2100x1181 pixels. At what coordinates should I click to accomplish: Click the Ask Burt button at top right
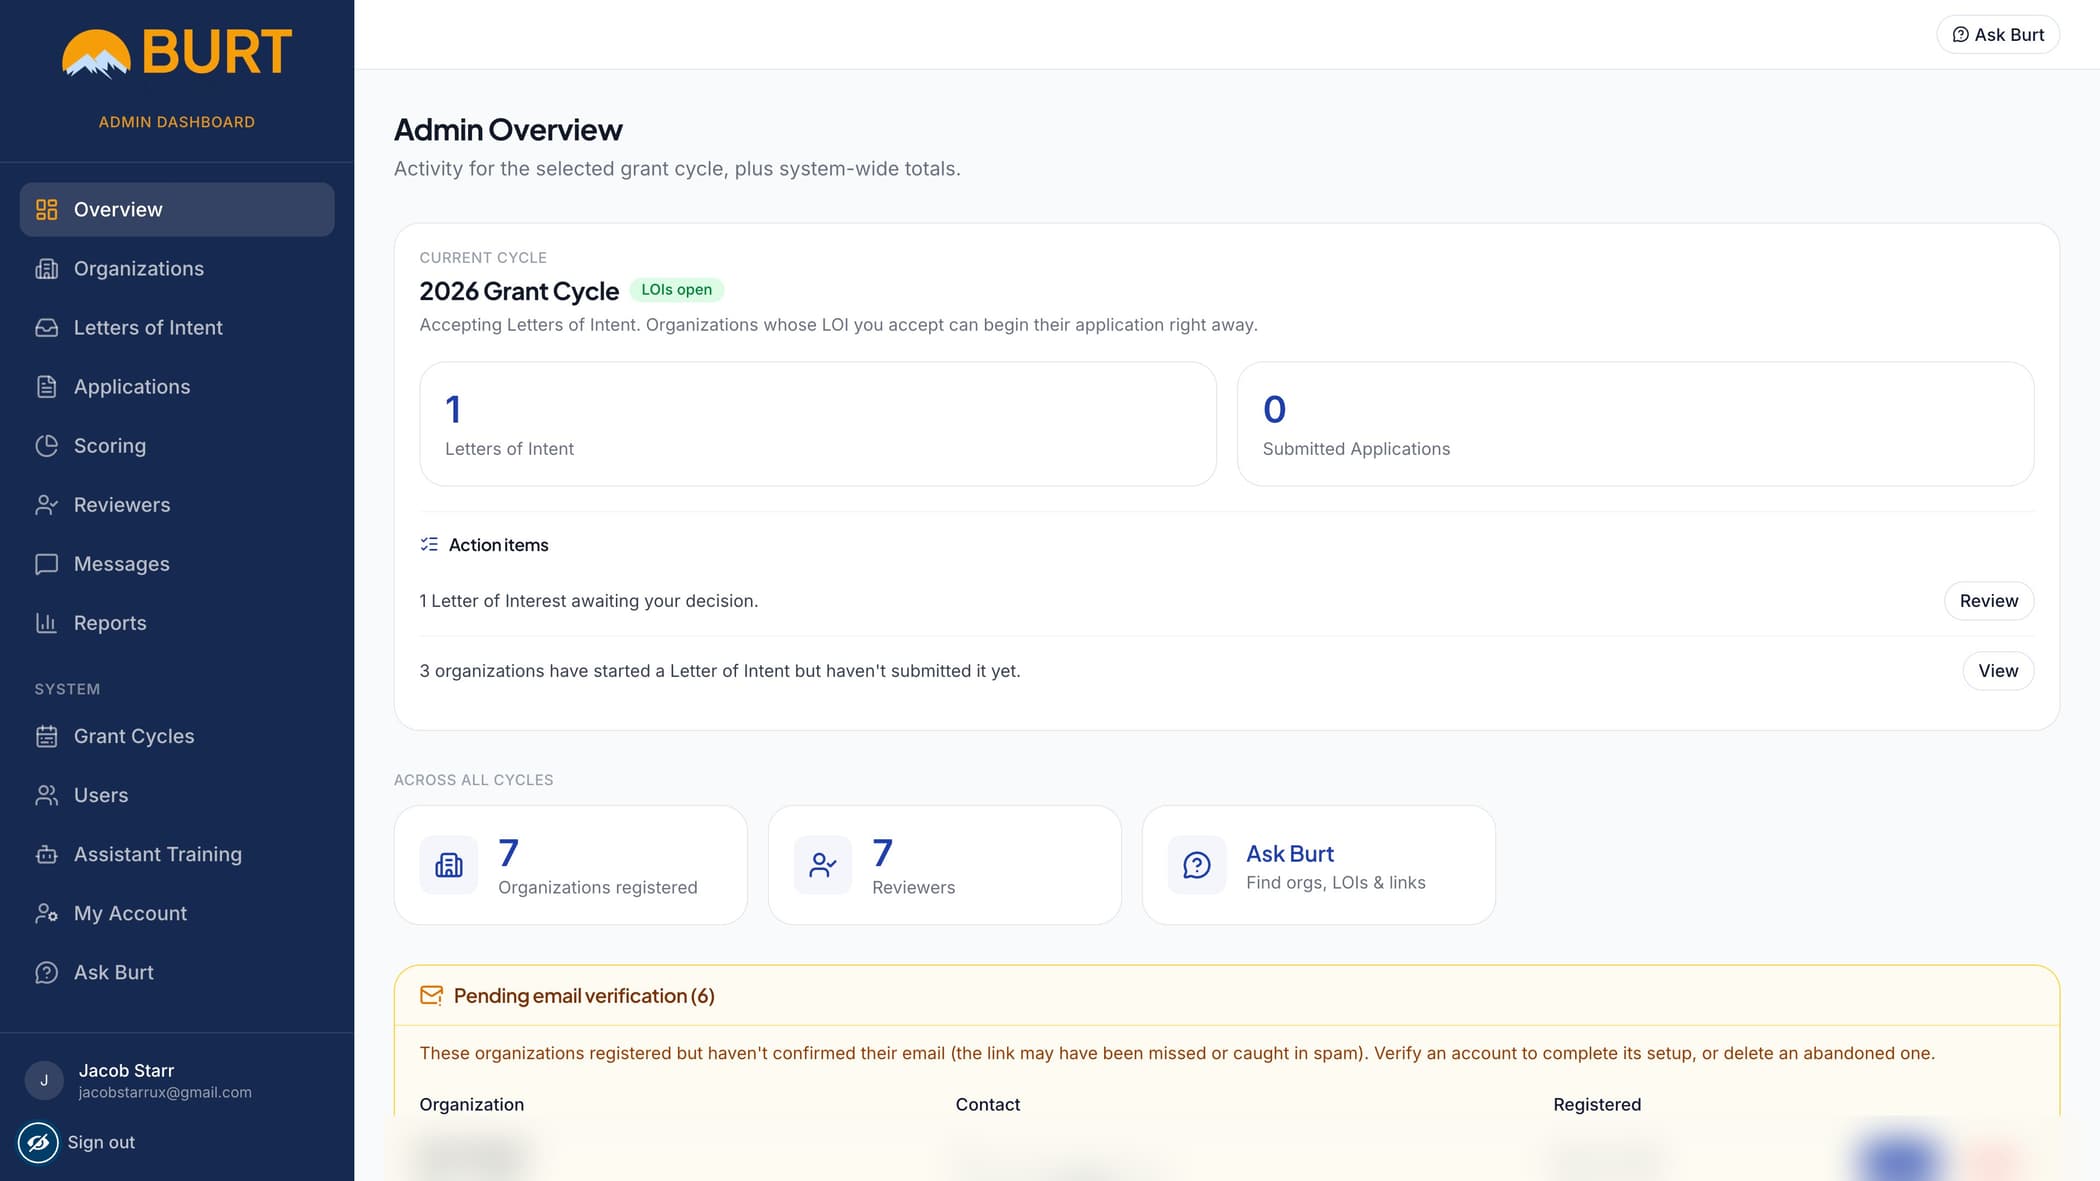point(1998,34)
